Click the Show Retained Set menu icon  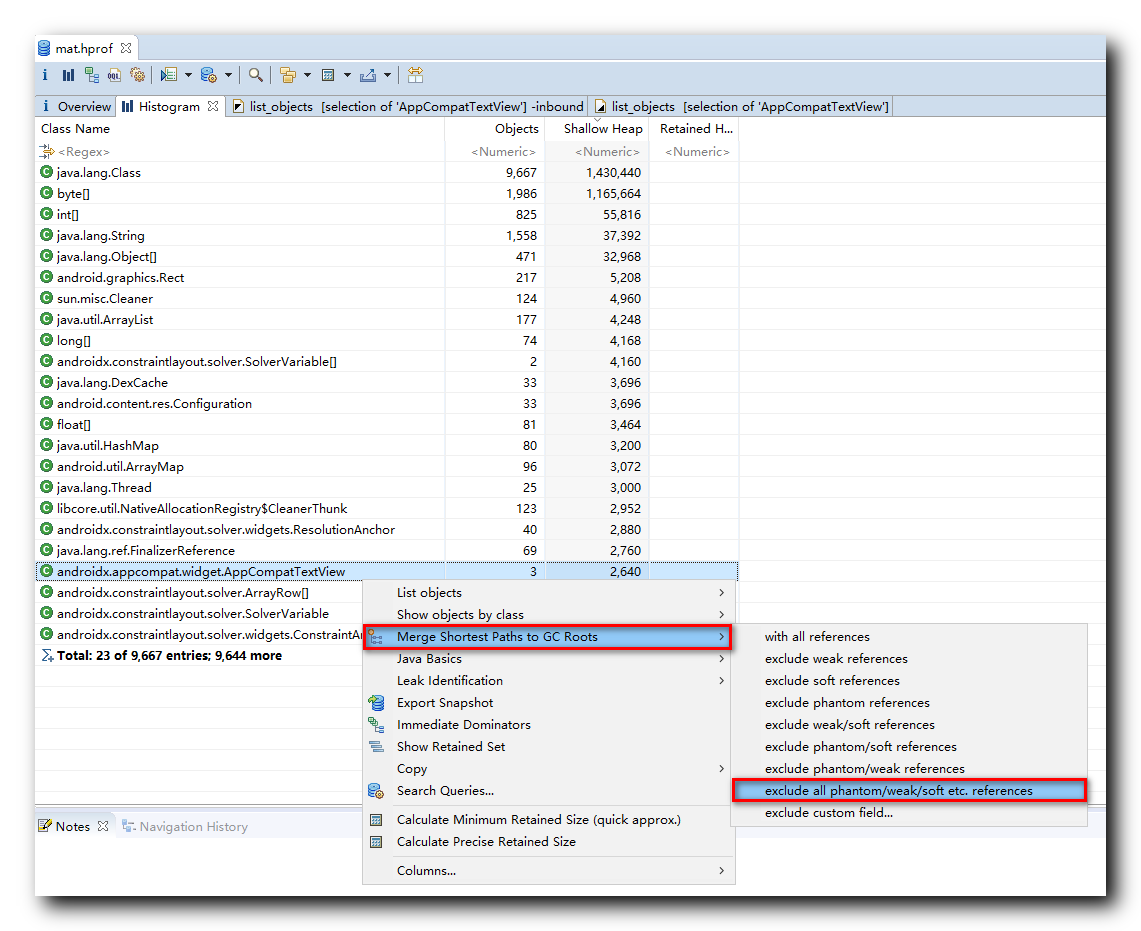[376, 747]
